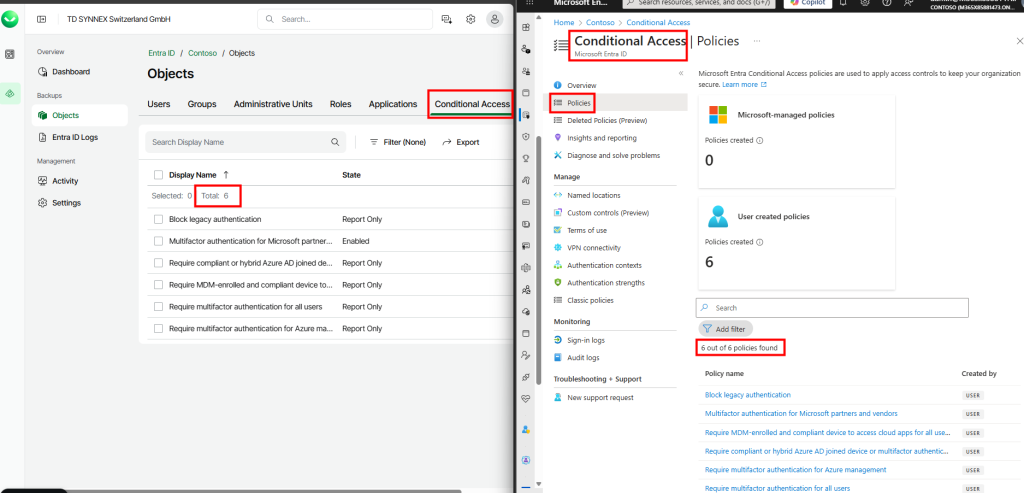
Task: Open Block legacy authentication policy link
Action: click(747, 395)
